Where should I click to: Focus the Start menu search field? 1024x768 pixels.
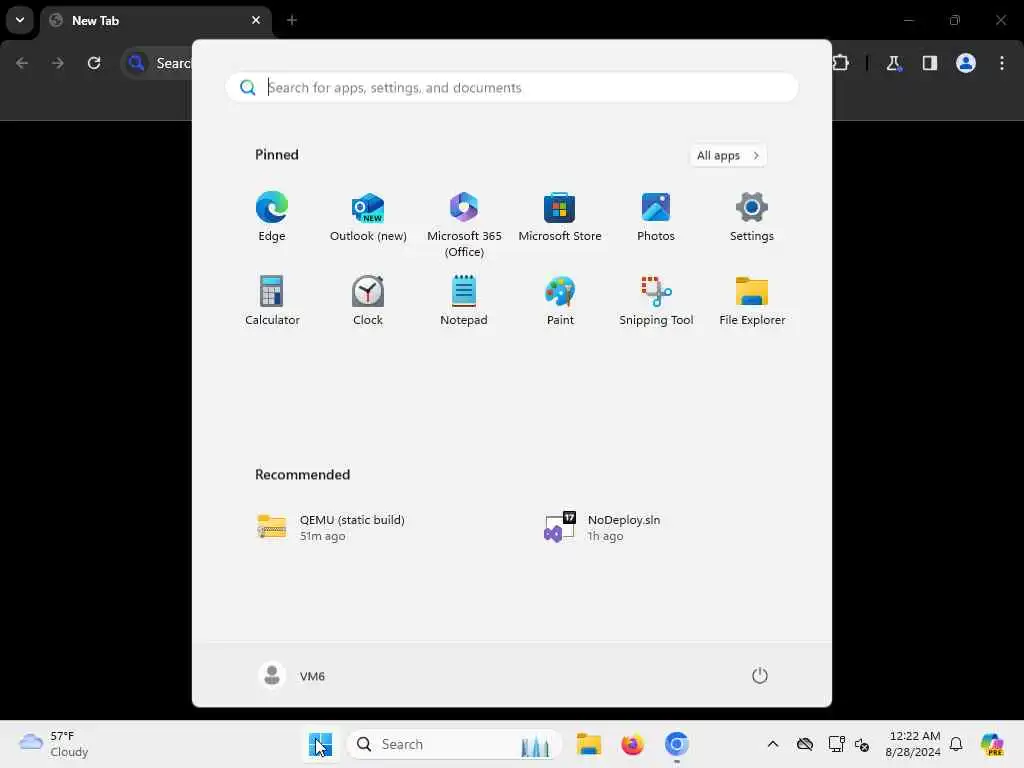pos(512,88)
